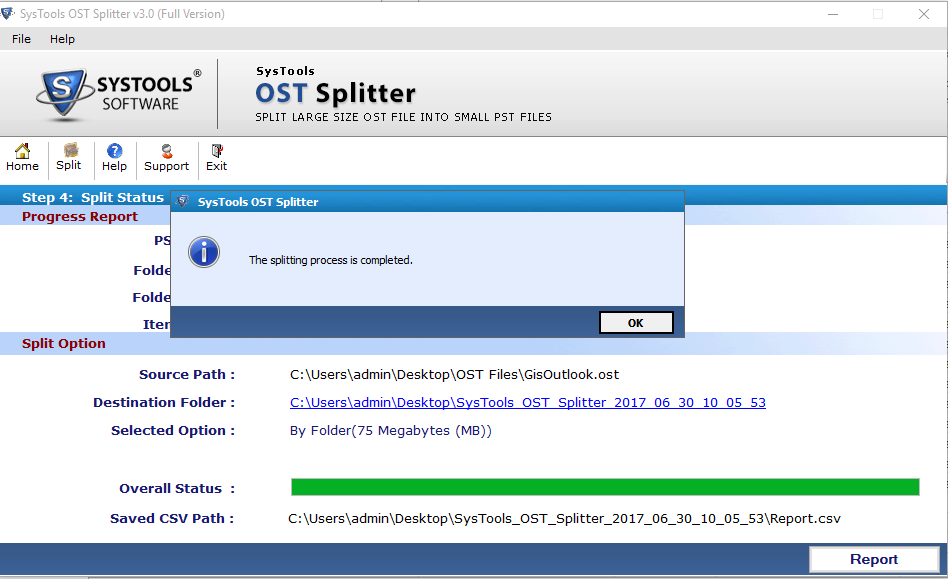Click the 'Source Path :' label
The height and width of the screenshot is (579, 948).
coord(187,375)
